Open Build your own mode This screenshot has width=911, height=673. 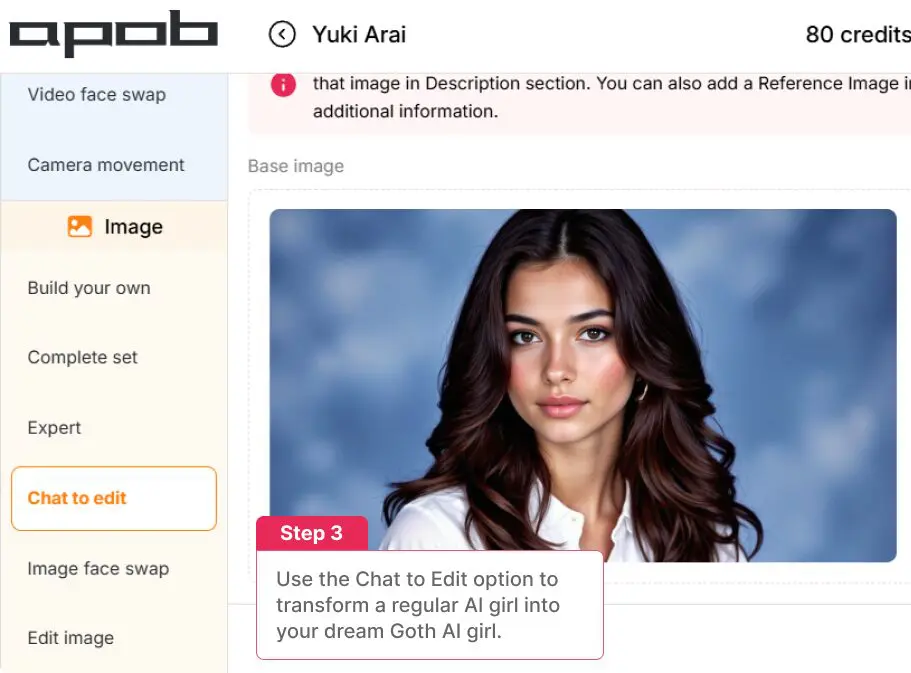click(89, 288)
